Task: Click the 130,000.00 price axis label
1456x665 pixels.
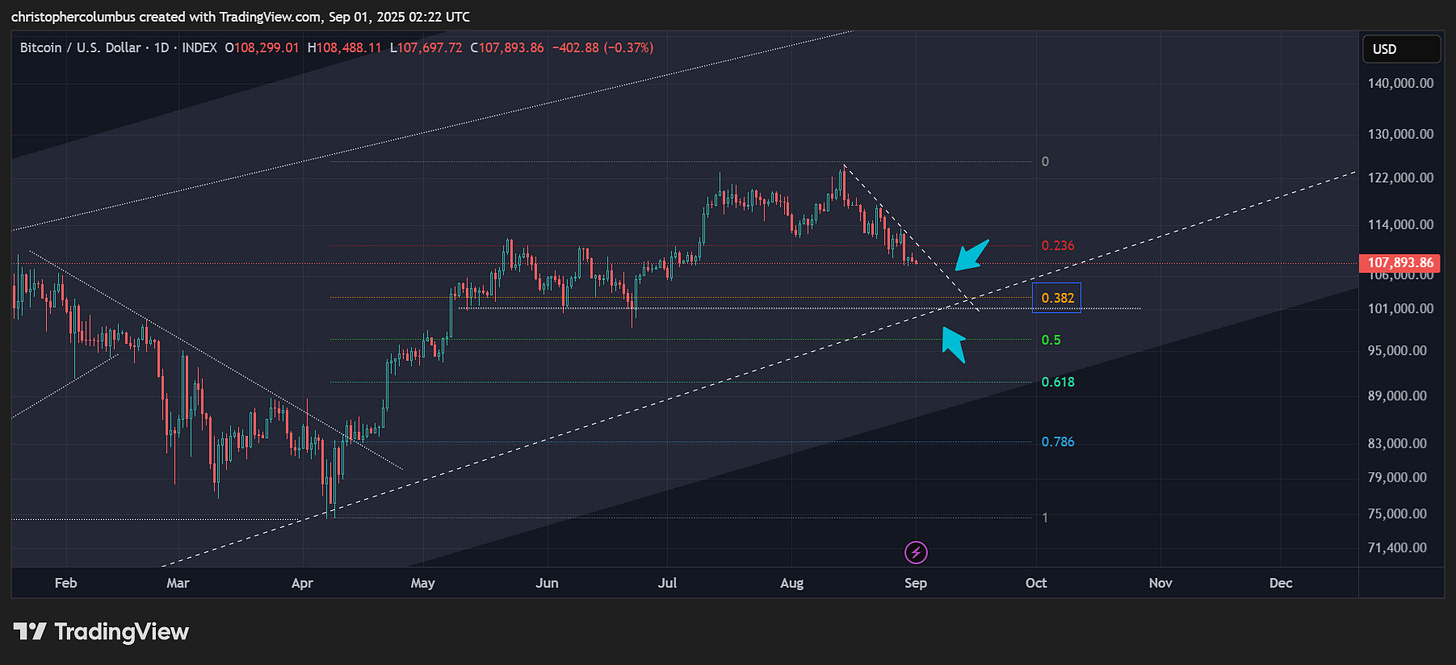Action: coord(1403,134)
